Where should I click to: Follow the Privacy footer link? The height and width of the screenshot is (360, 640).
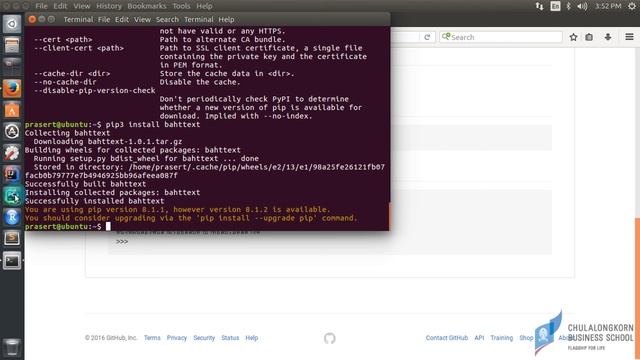click(x=176, y=338)
